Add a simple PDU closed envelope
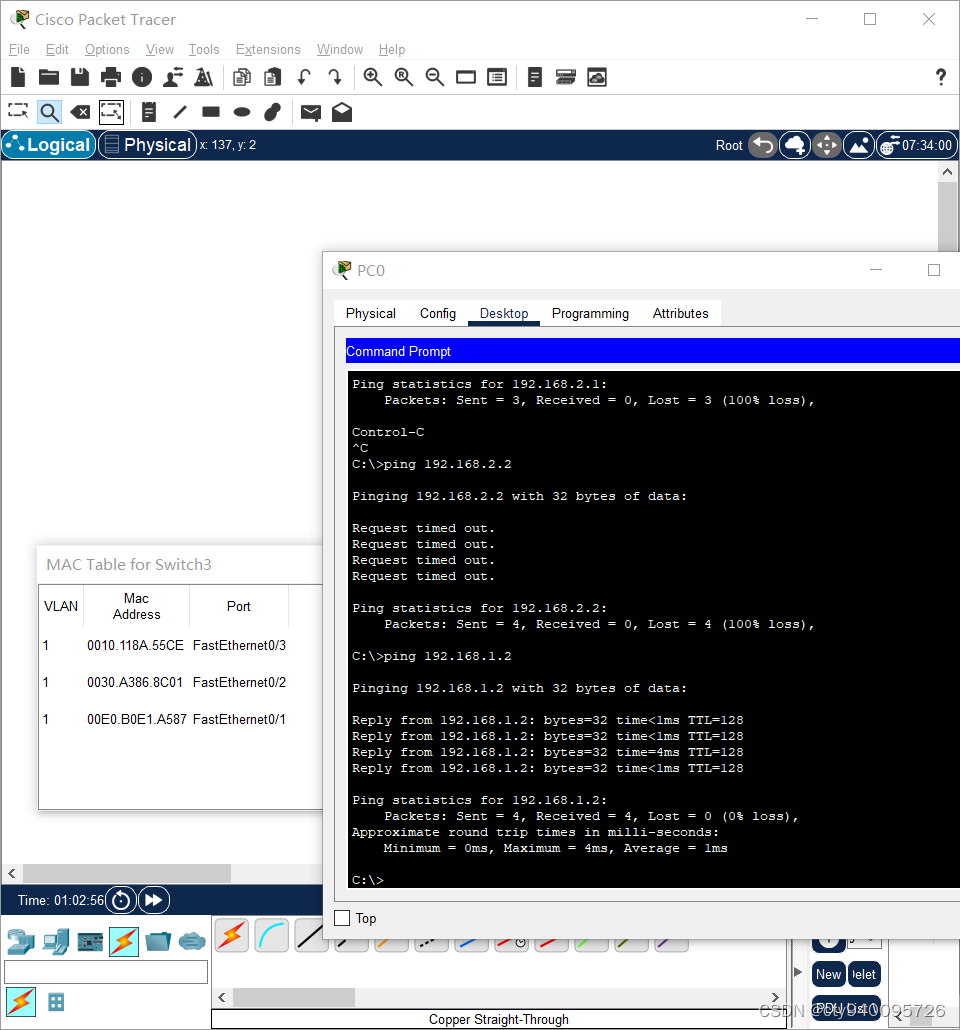Viewport: 960px width, 1030px height. [x=311, y=112]
